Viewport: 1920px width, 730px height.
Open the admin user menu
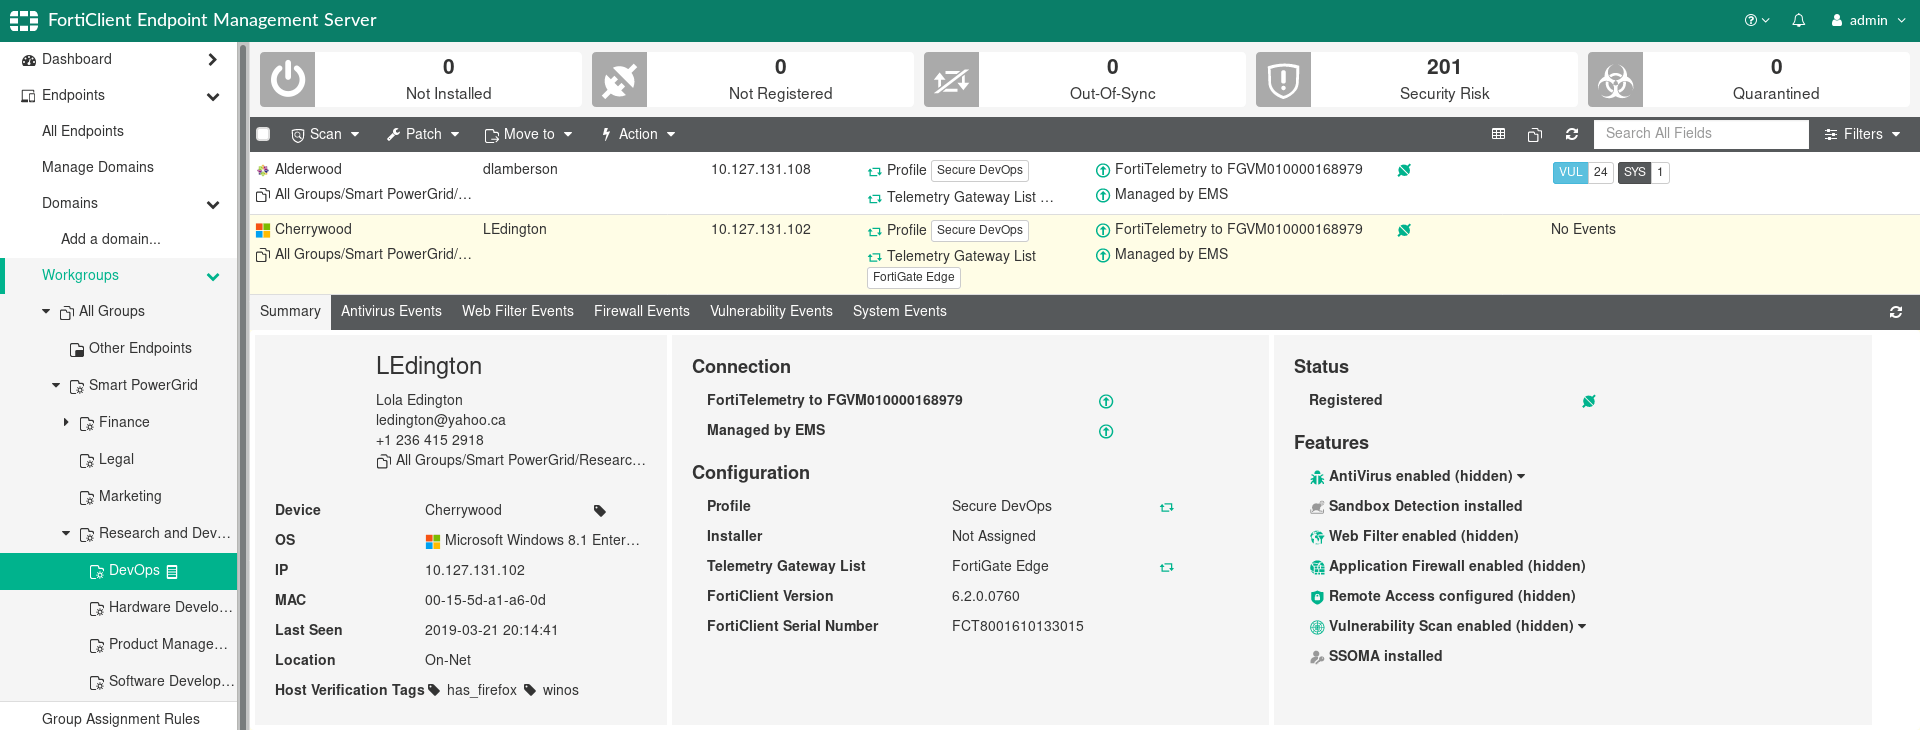(1868, 20)
